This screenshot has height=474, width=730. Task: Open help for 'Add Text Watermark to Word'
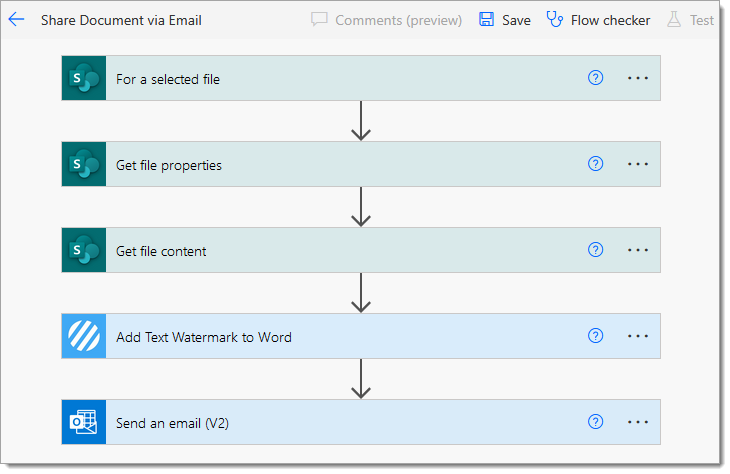click(x=595, y=336)
